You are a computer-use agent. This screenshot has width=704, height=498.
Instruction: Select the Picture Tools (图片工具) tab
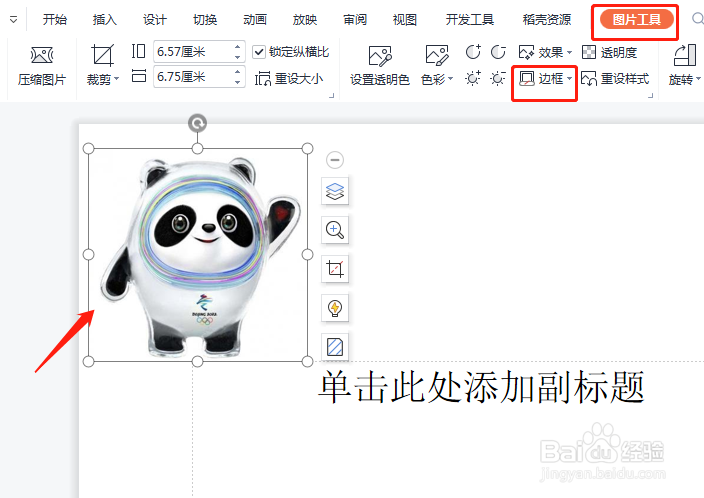click(x=637, y=19)
